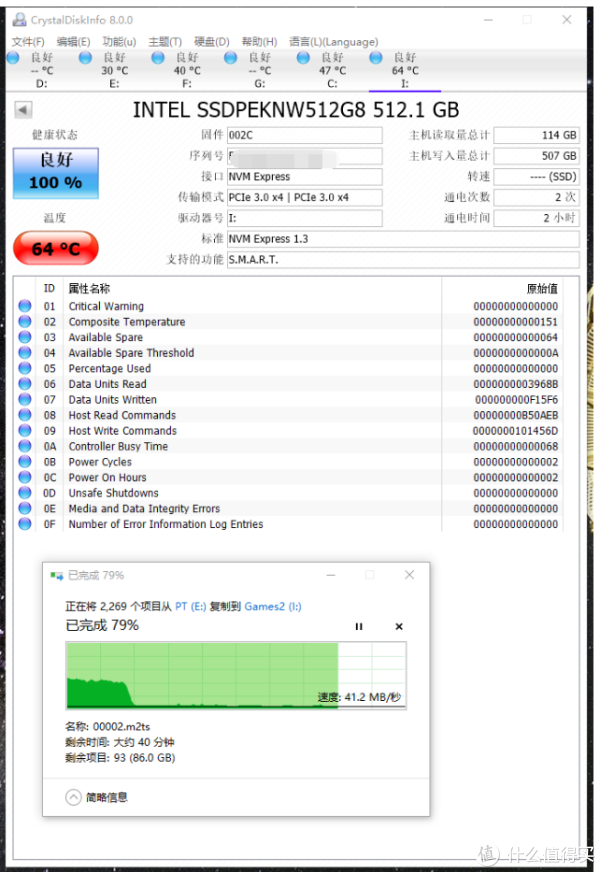Pause the file copy operation
The width and height of the screenshot is (600, 872).
(359, 627)
